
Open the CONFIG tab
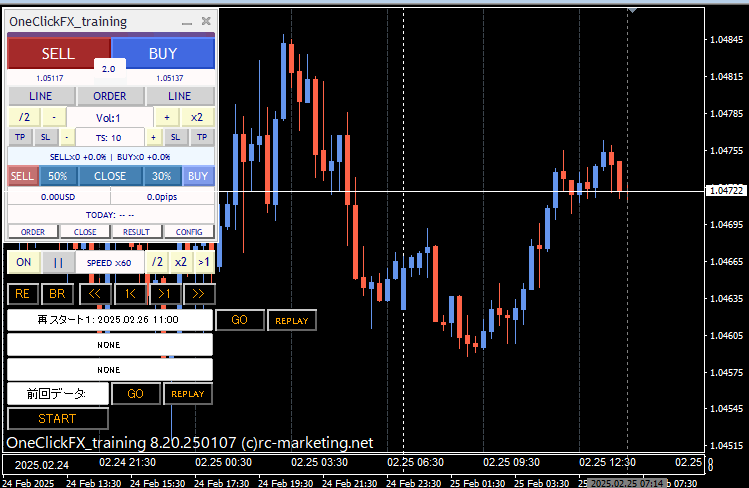point(189,231)
